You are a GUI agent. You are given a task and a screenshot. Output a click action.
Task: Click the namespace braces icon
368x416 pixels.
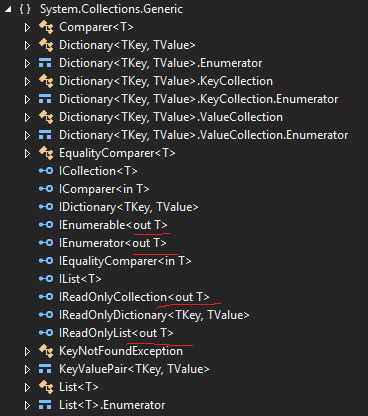(25, 9)
